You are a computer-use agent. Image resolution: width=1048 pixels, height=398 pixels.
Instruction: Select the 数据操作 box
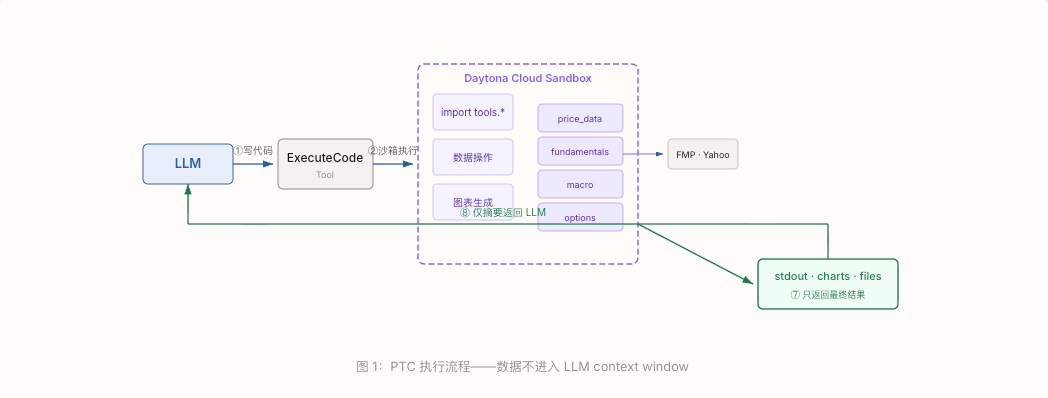pyautogui.click(x=473, y=157)
